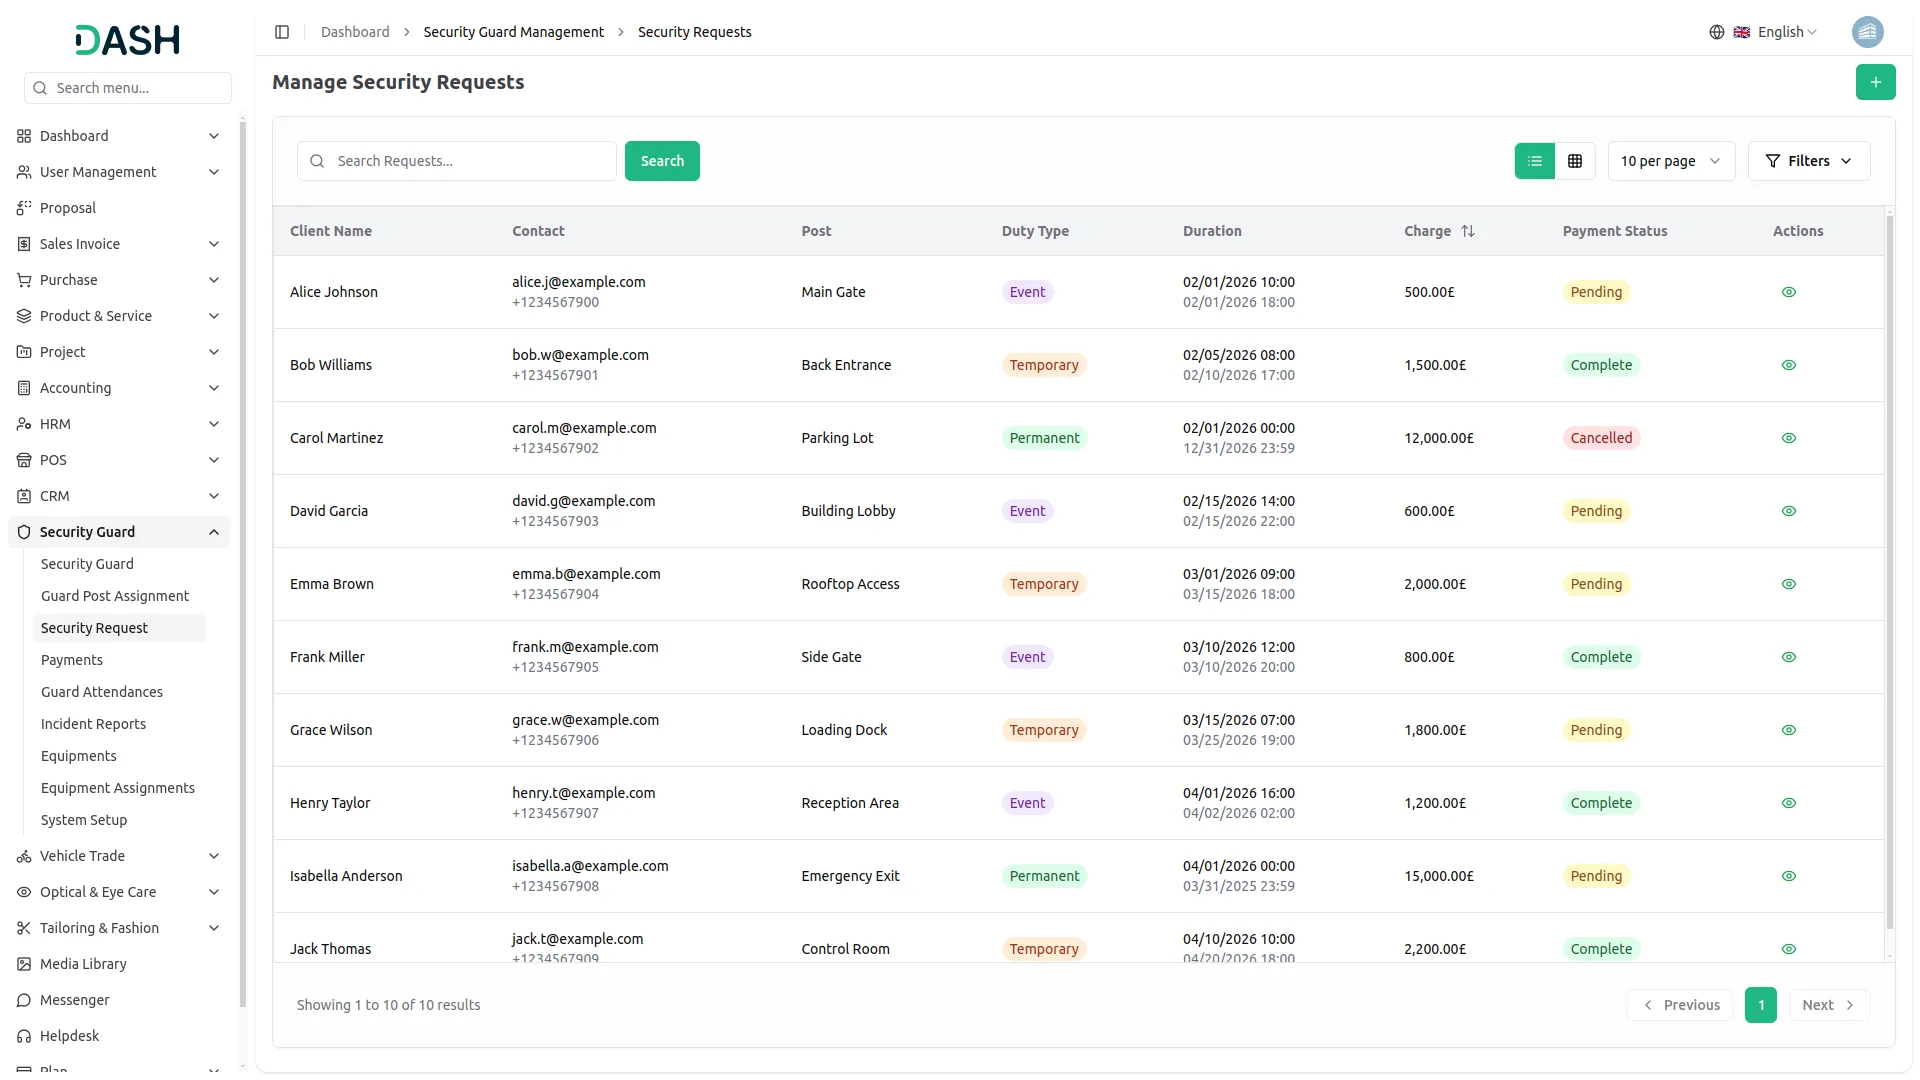Open the Helpdesk sidebar item
The width and height of the screenshot is (1920, 1080).
click(x=69, y=1036)
